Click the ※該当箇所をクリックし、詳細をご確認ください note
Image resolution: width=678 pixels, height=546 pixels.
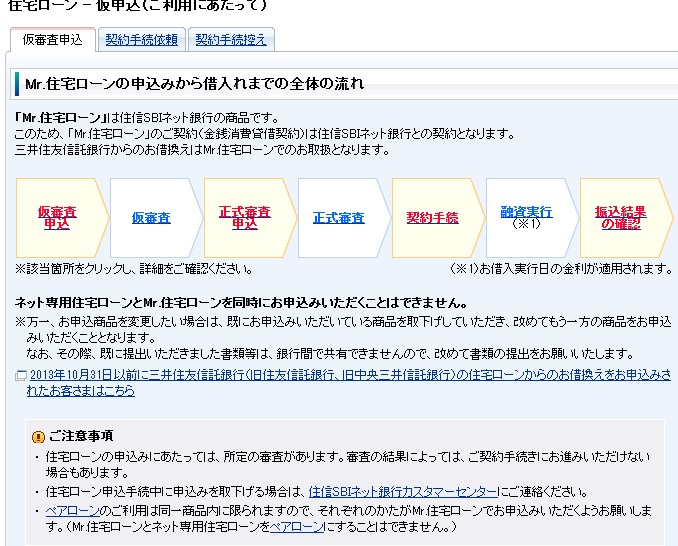[x=133, y=269]
